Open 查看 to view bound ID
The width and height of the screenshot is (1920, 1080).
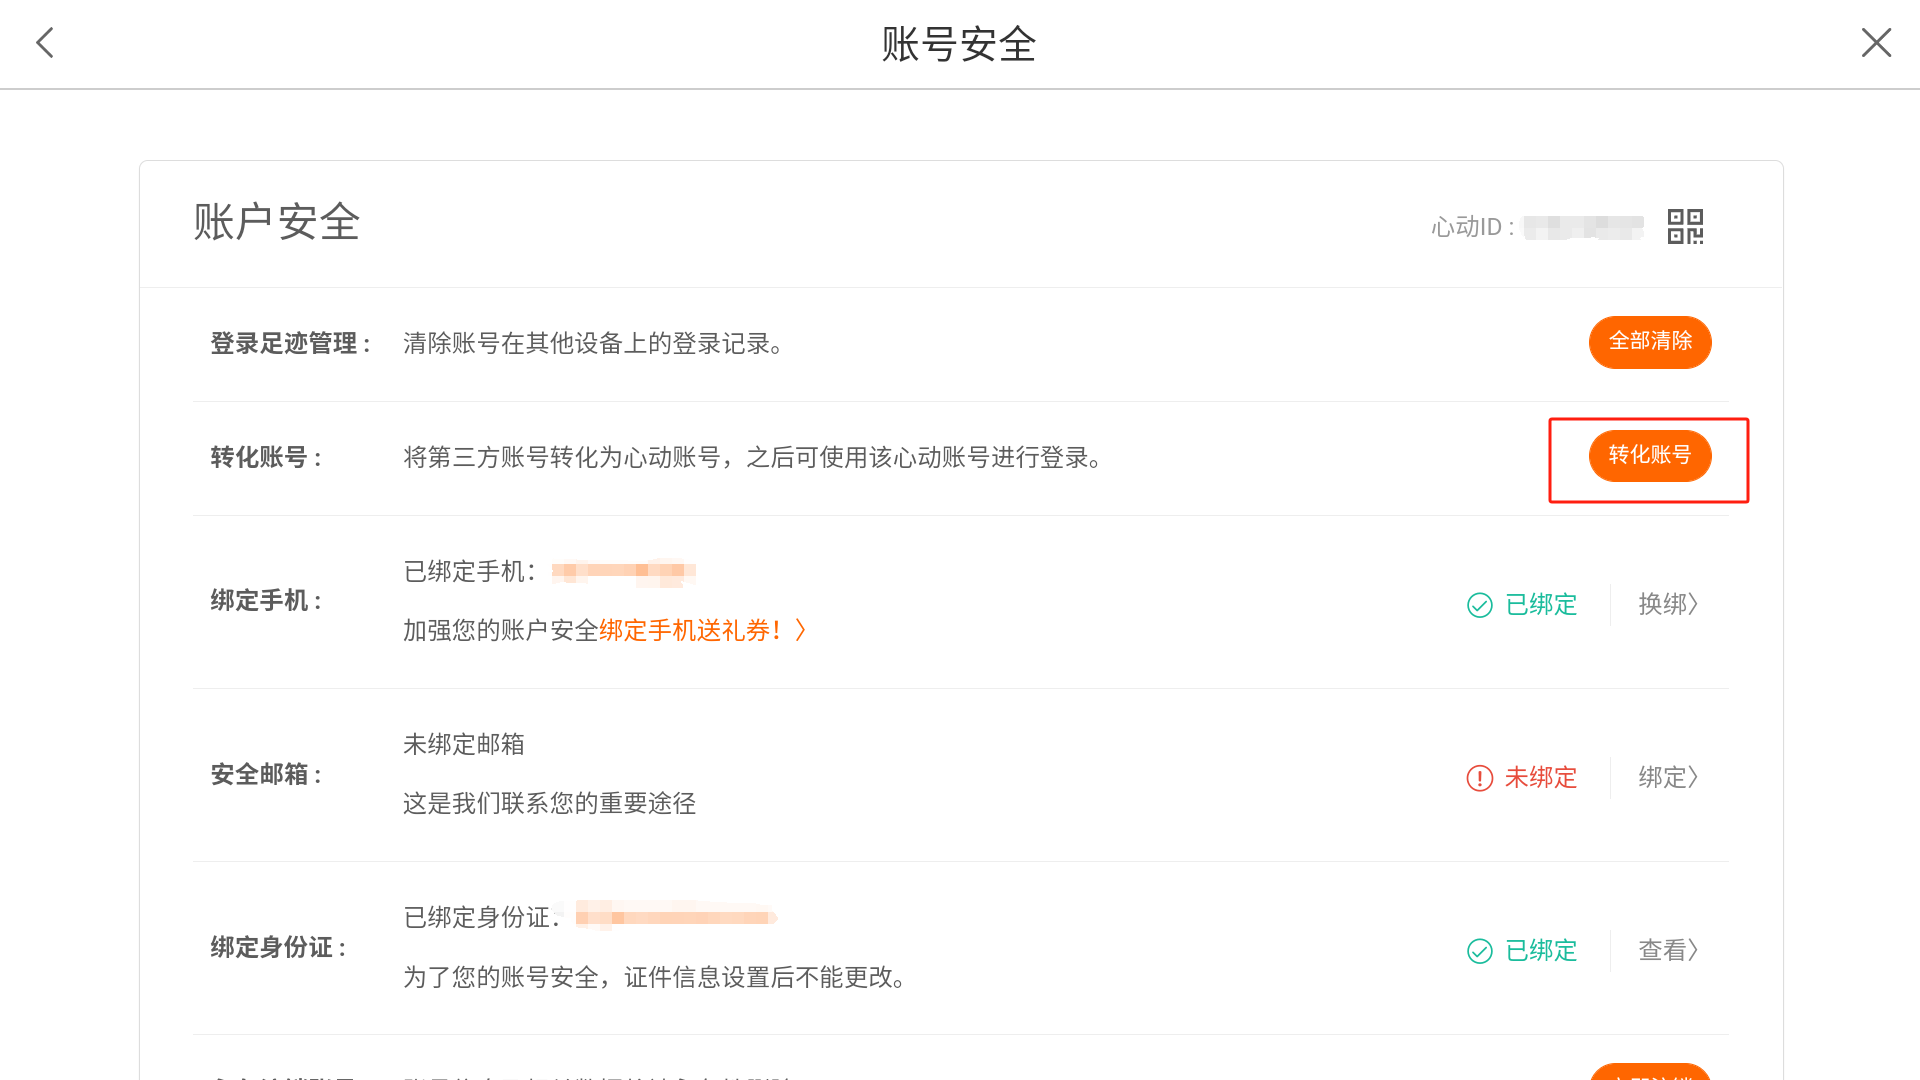tap(1667, 950)
